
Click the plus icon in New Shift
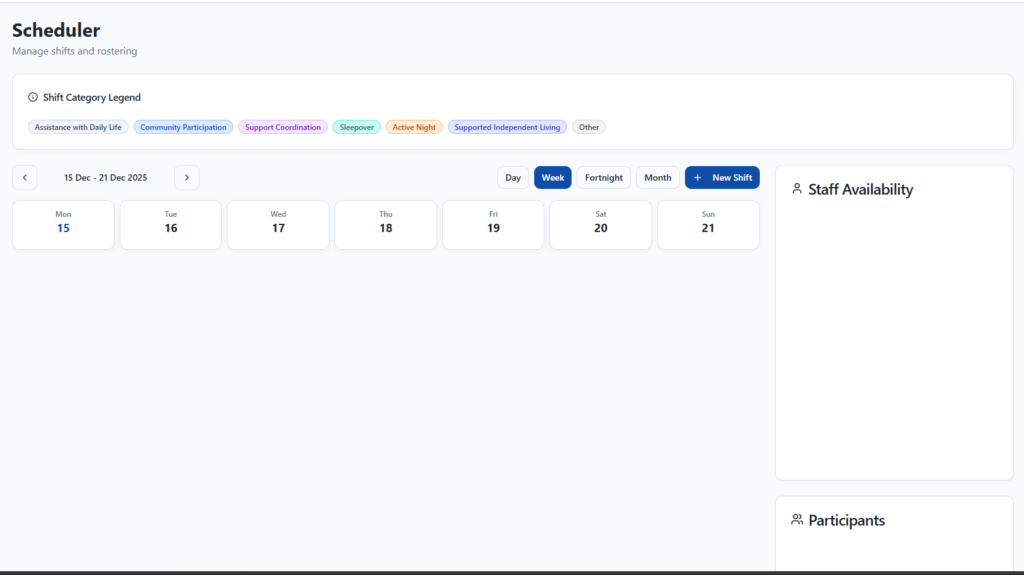click(698, 178)
